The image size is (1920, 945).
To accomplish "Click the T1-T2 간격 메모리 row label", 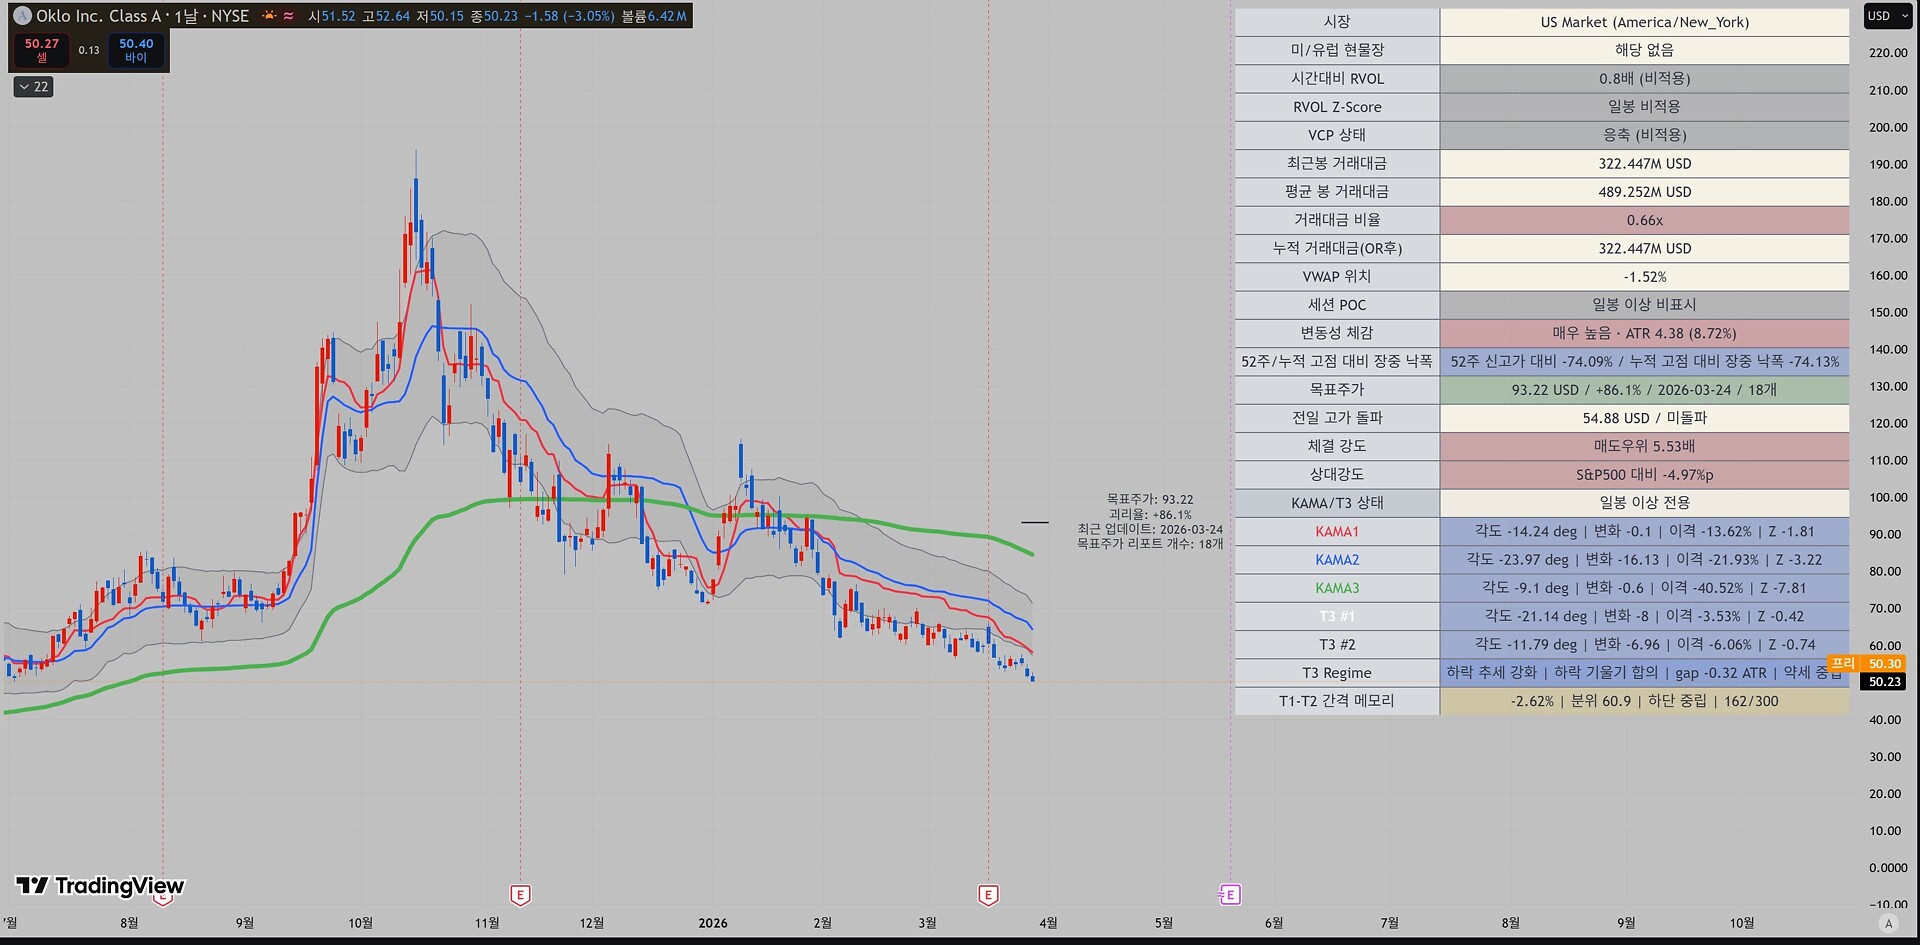I will click(1337, 701).
